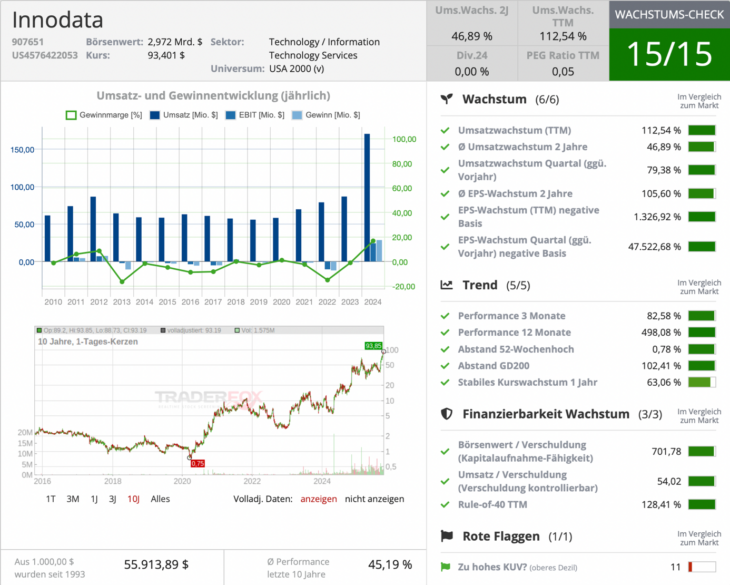730x585 pixels.
Task: Click the anzeigen link for Volladj. Daten
Action: (319, 498)
